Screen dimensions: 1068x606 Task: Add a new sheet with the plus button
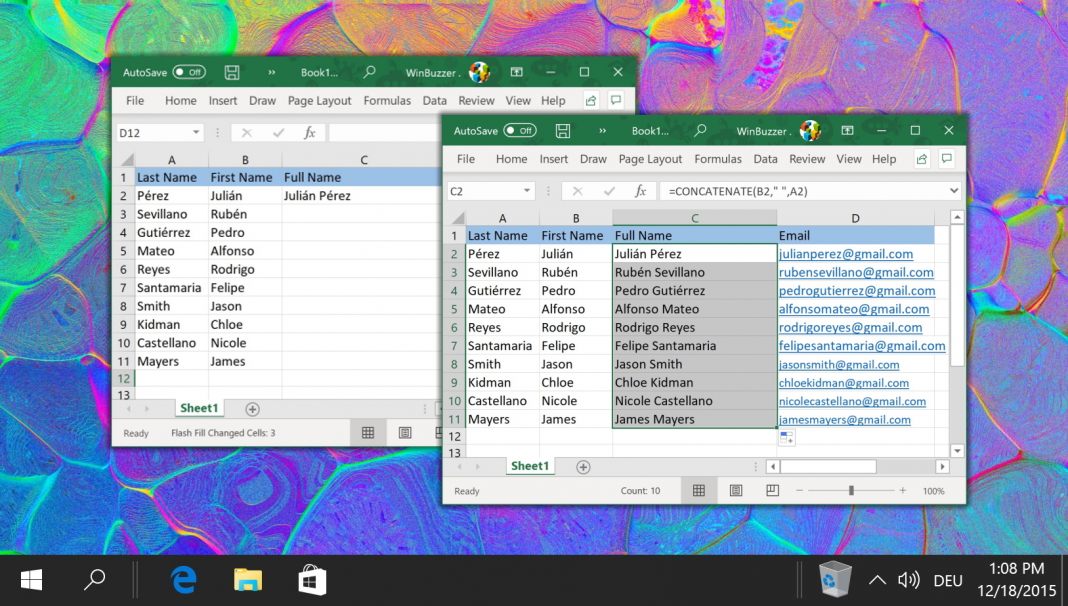click(x=582, y=466)
